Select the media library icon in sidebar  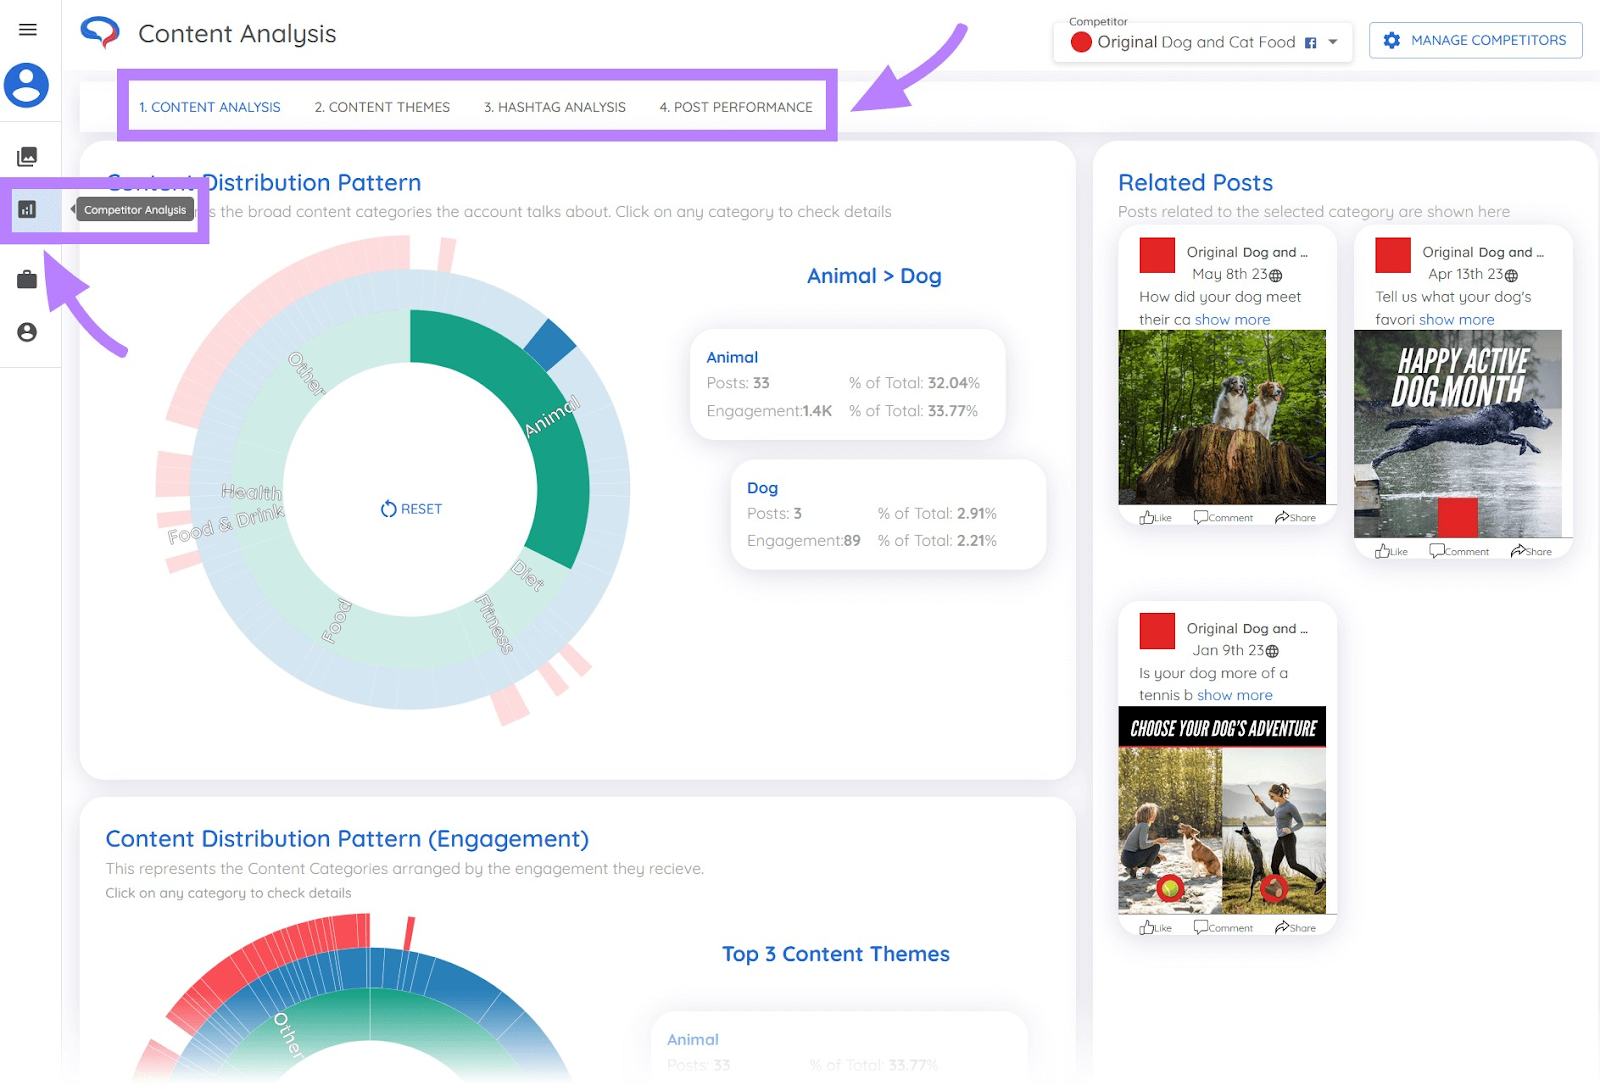pyautogui.click(x=28, y=156)
